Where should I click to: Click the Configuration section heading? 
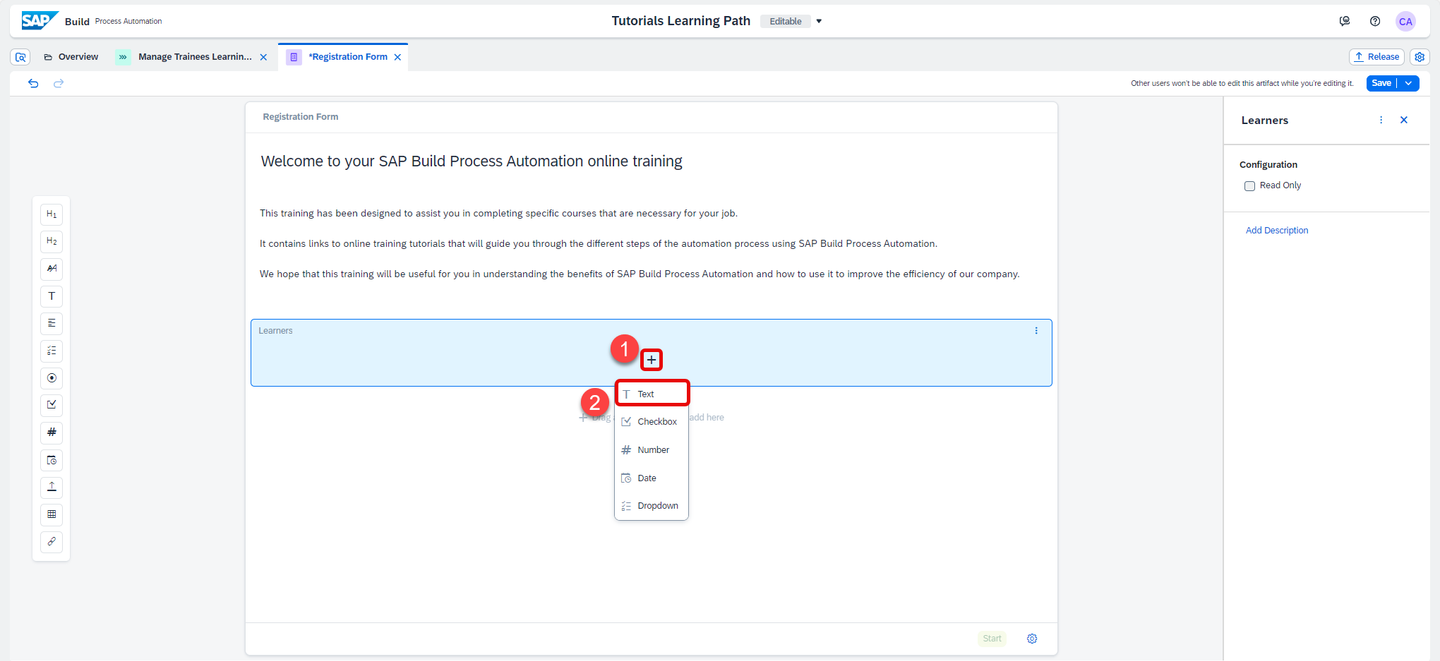coord(1268,165)
